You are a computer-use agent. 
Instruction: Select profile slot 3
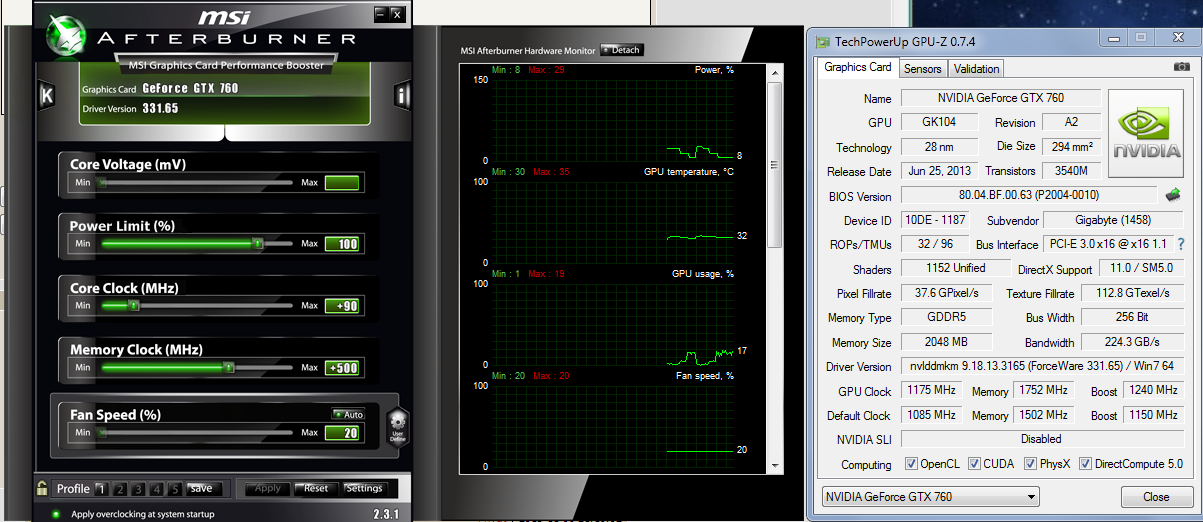click(x=139, y=489)
